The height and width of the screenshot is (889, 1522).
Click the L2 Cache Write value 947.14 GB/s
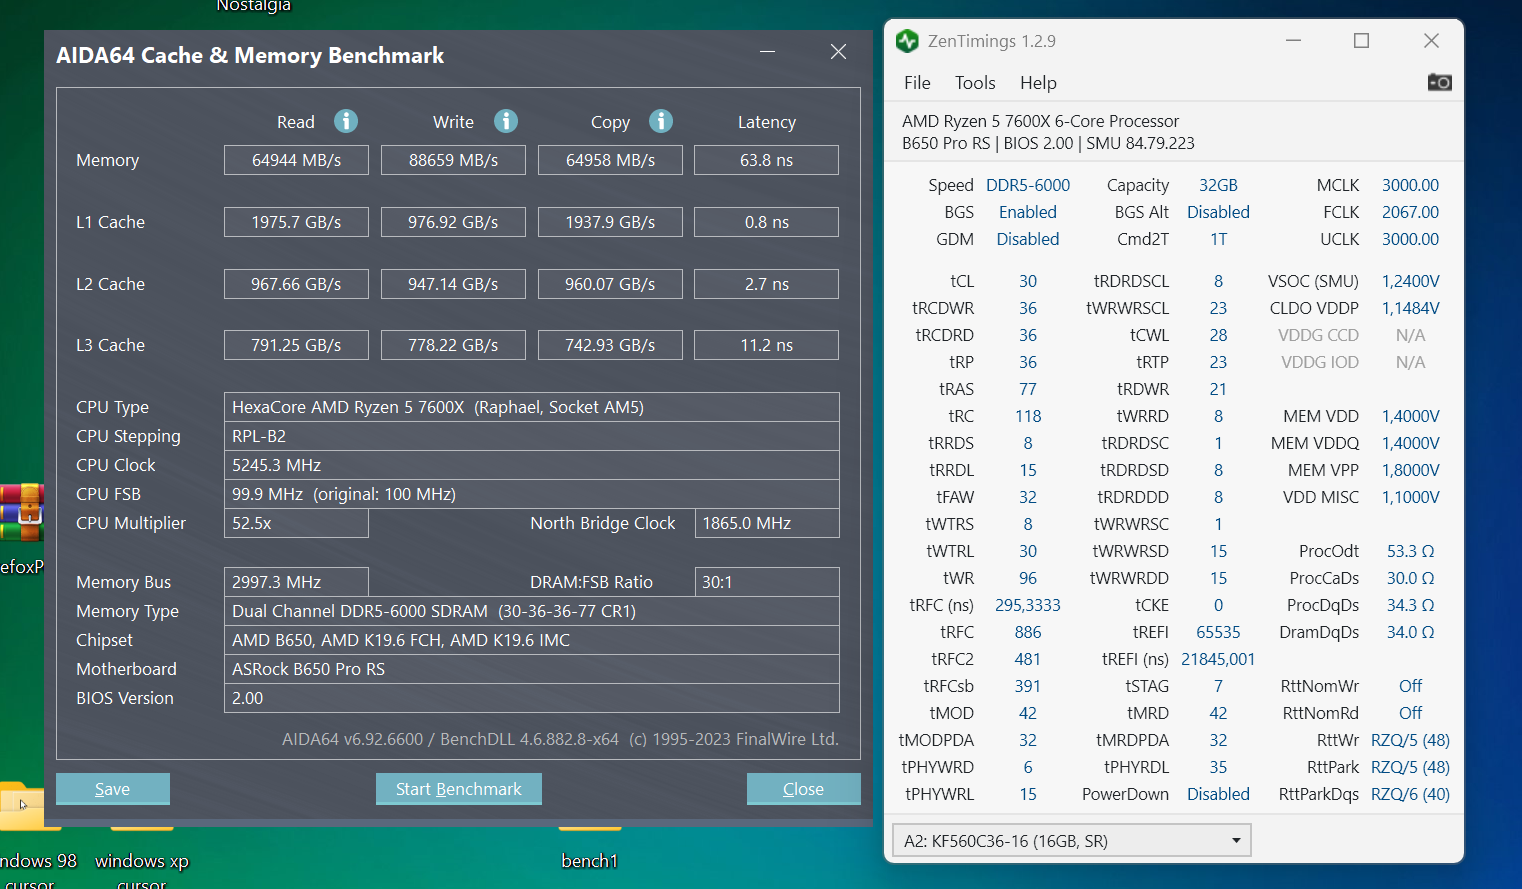pyautogui.click(x=453, y=284)
